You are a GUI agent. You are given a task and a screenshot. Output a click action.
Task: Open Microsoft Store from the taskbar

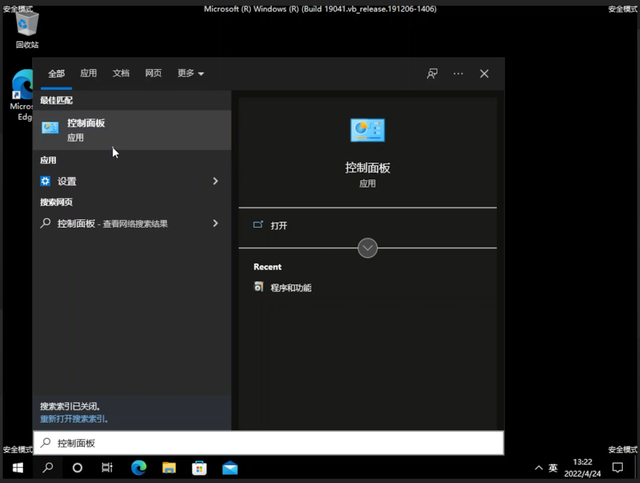tap(200, 468)
